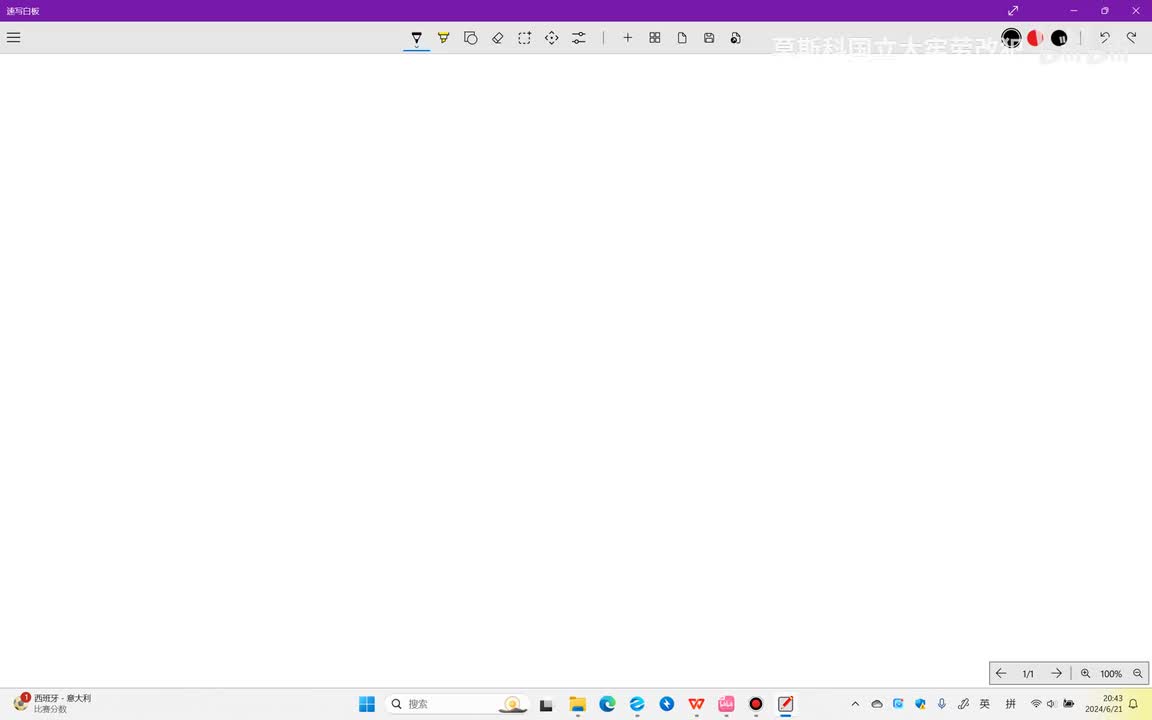Open the pen menu tray icon
The width and height of the screenshot is (1152, 720).
(x=963, y=704)
